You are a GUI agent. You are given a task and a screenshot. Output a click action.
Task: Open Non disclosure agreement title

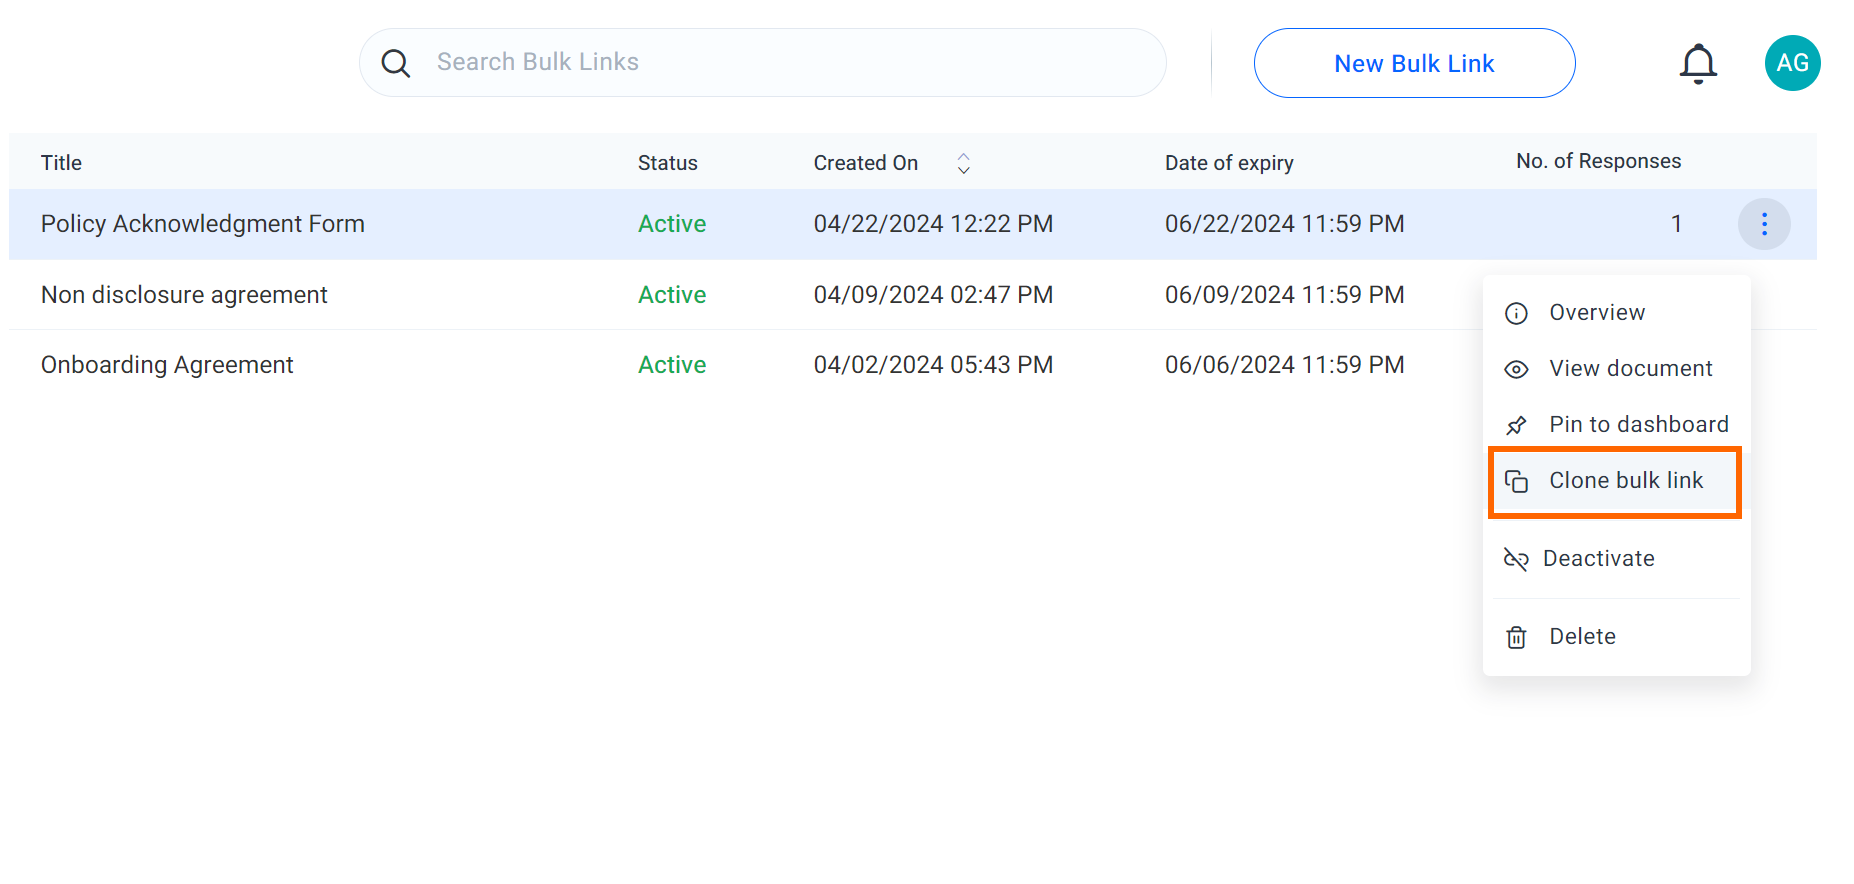184,295
